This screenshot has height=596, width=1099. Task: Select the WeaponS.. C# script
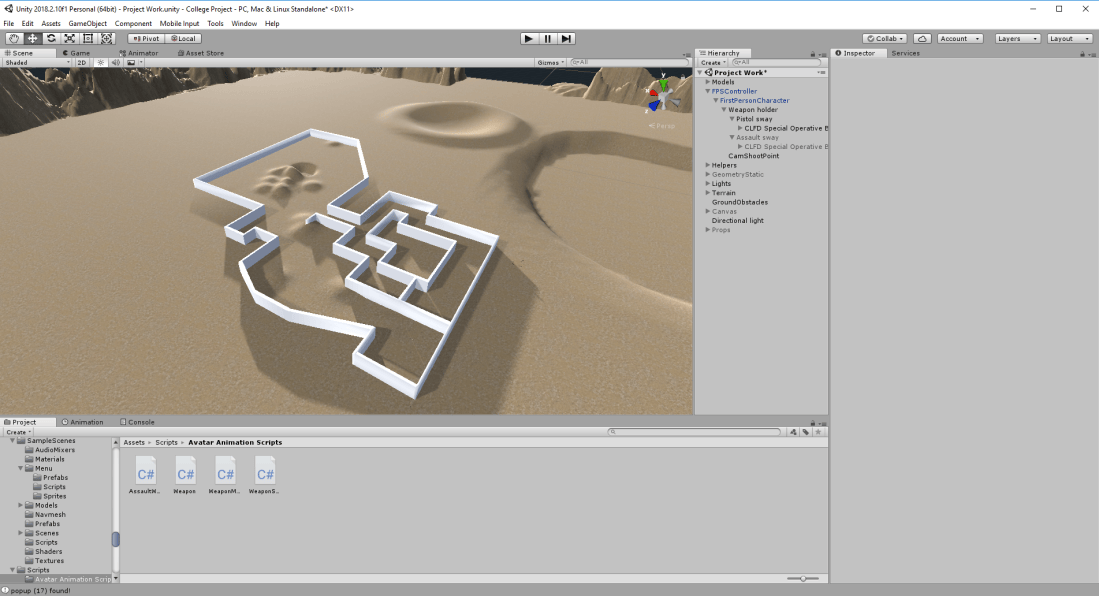pyautogui.click(x=264, y=476)
